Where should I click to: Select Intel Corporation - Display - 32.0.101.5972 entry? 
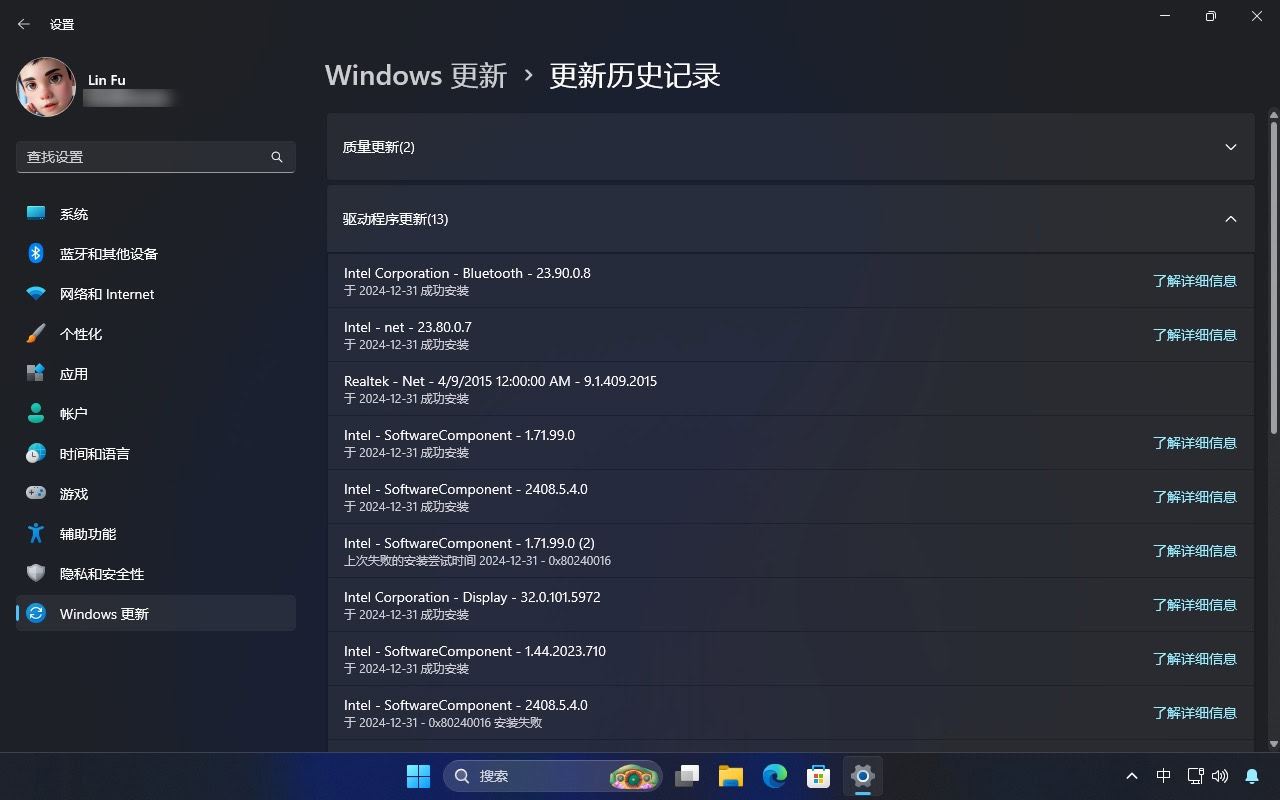(790, 605)
